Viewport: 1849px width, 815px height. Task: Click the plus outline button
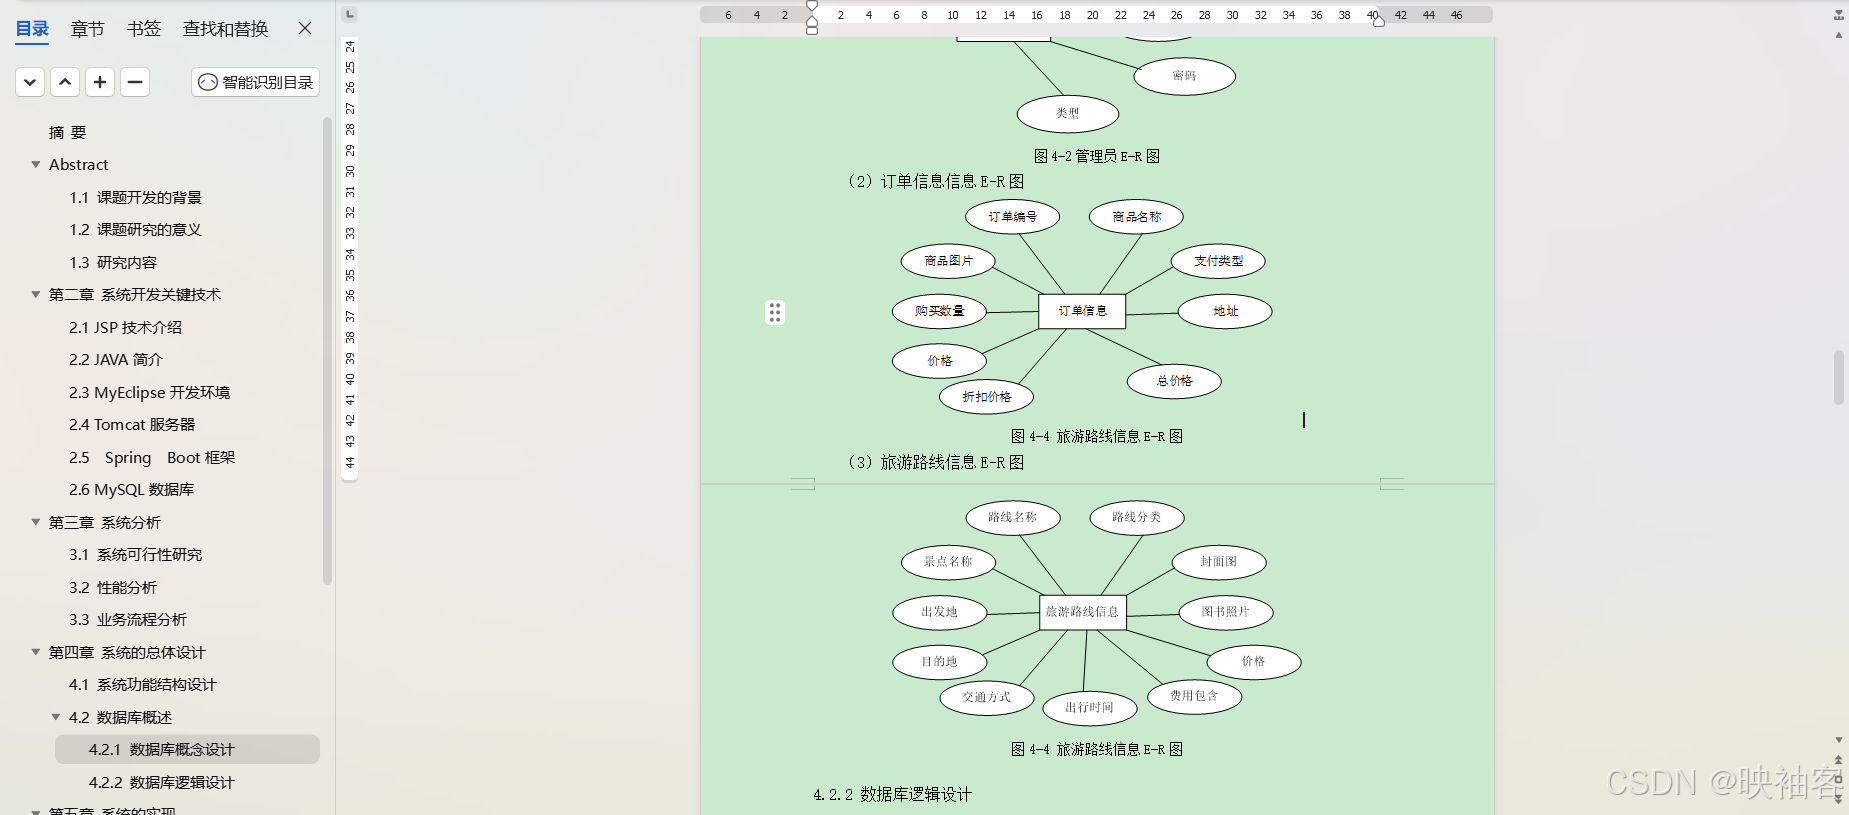(100, 82)
